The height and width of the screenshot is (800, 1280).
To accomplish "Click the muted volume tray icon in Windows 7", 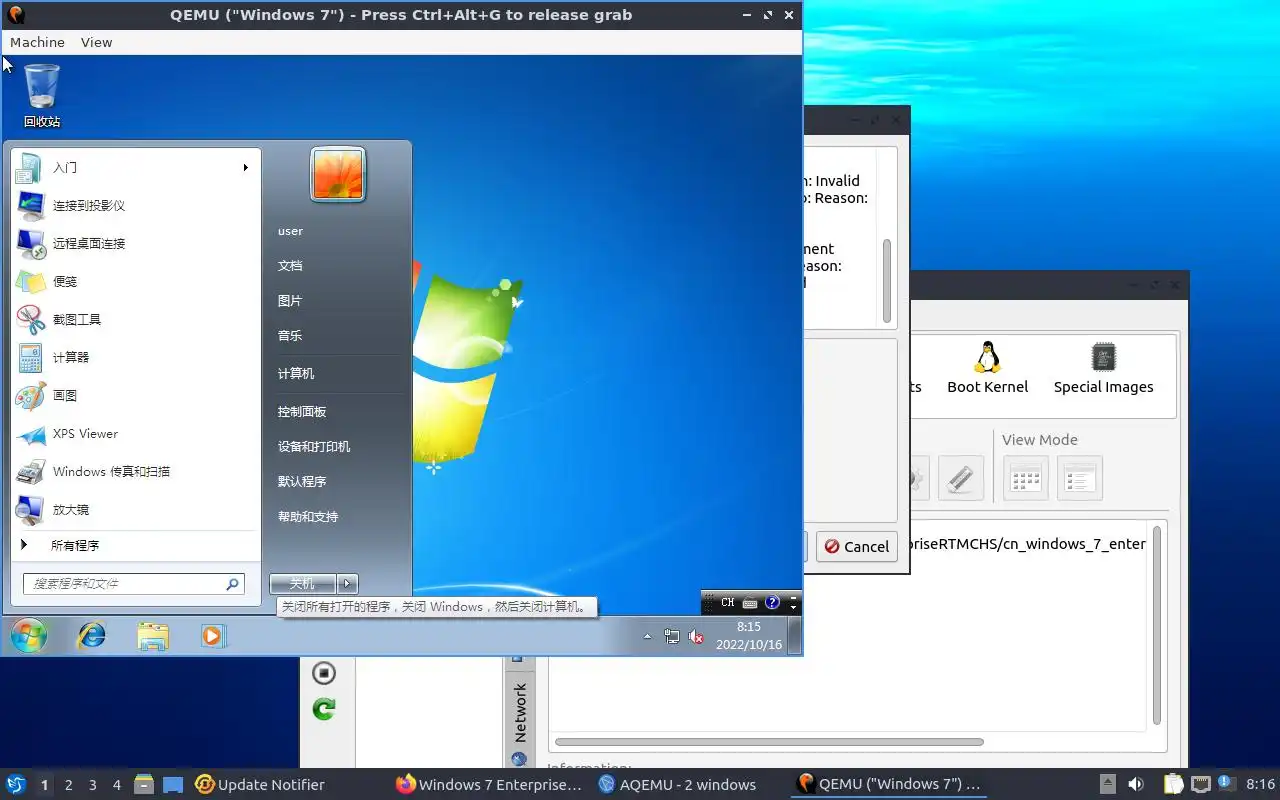I will tap(696, 636).
